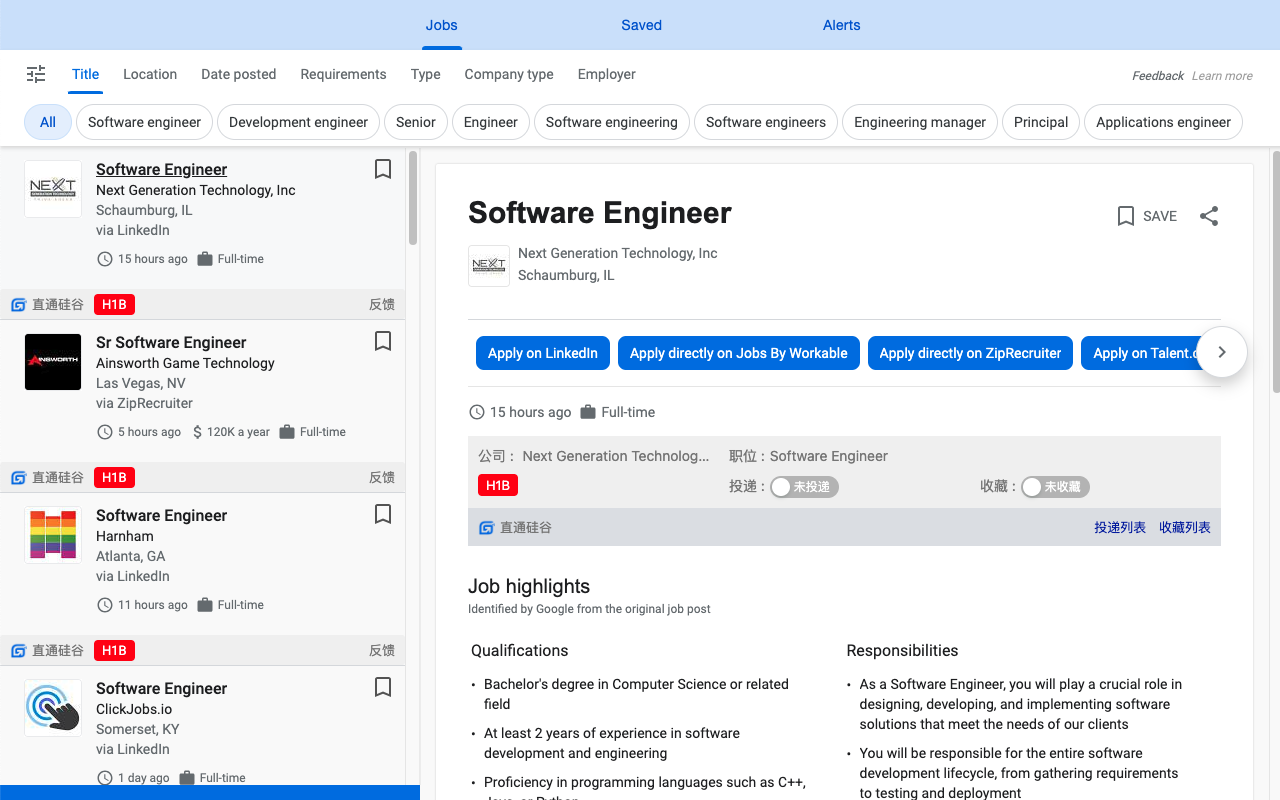Image resolution: width=1280 pixels, height=800 pixels.
Task: Open the Software Engineer title at ClickJobs.io
Action: pos(161,688)
